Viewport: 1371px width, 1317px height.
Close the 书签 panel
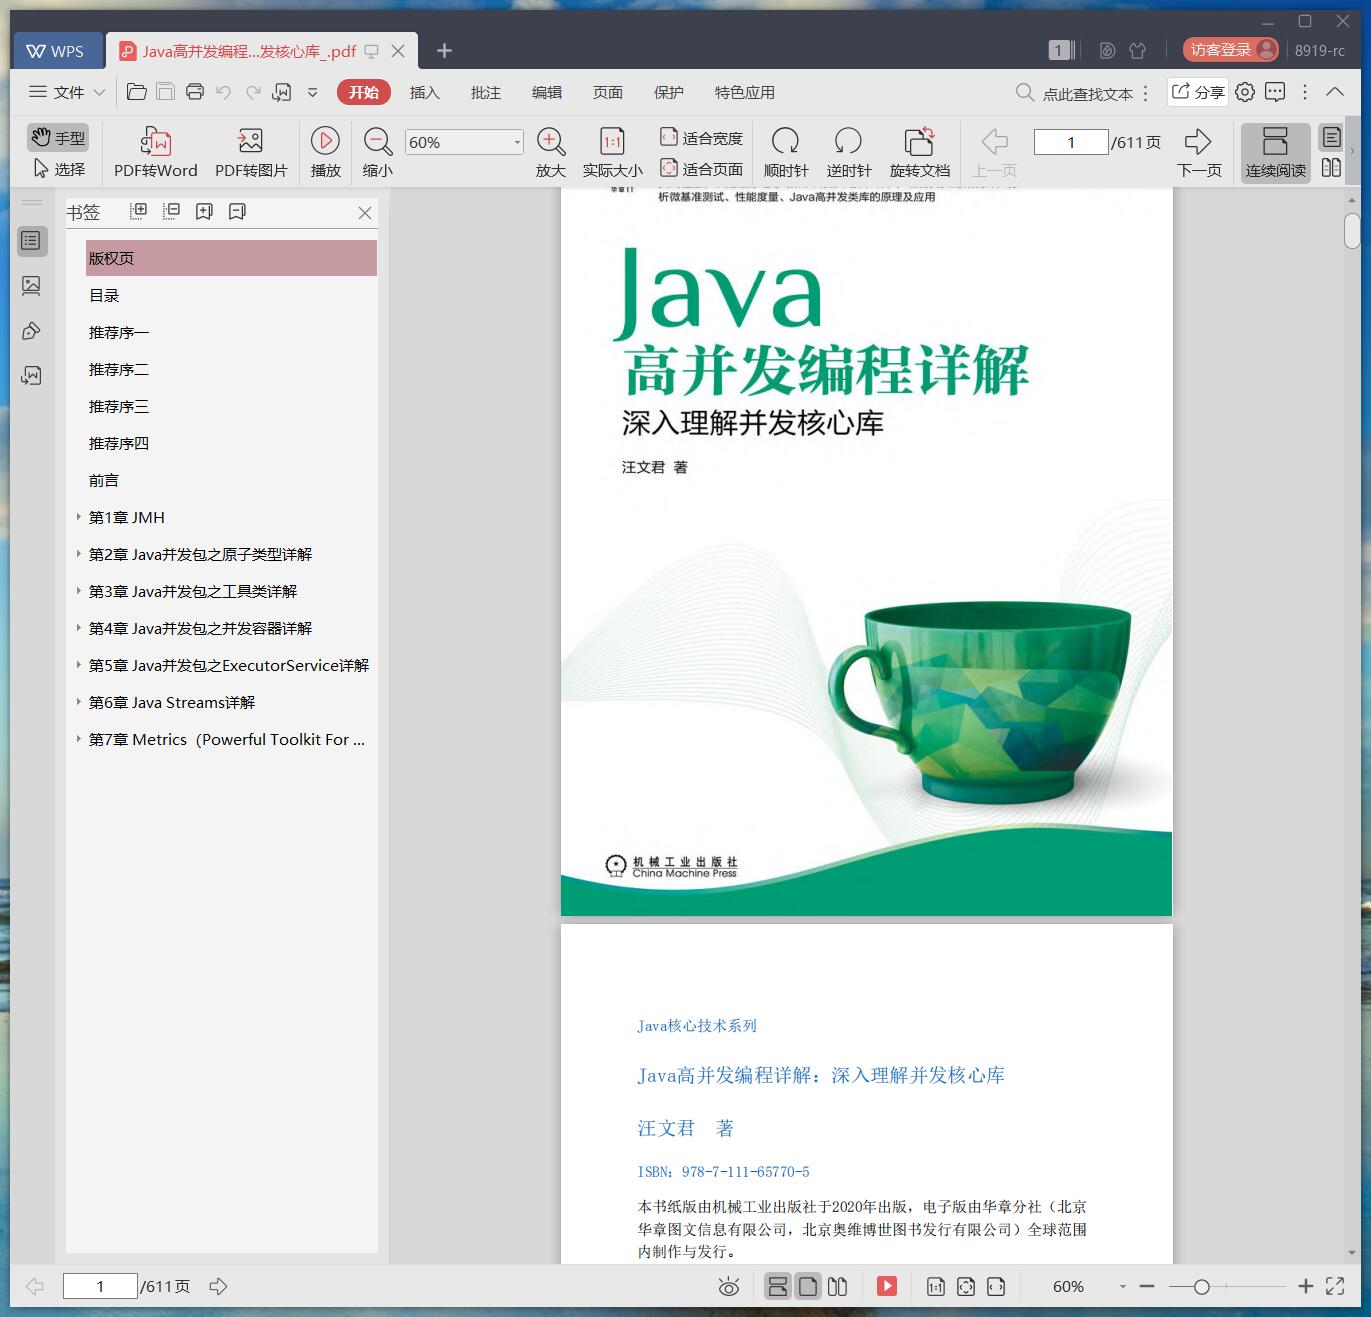click(x=365, y=213)
